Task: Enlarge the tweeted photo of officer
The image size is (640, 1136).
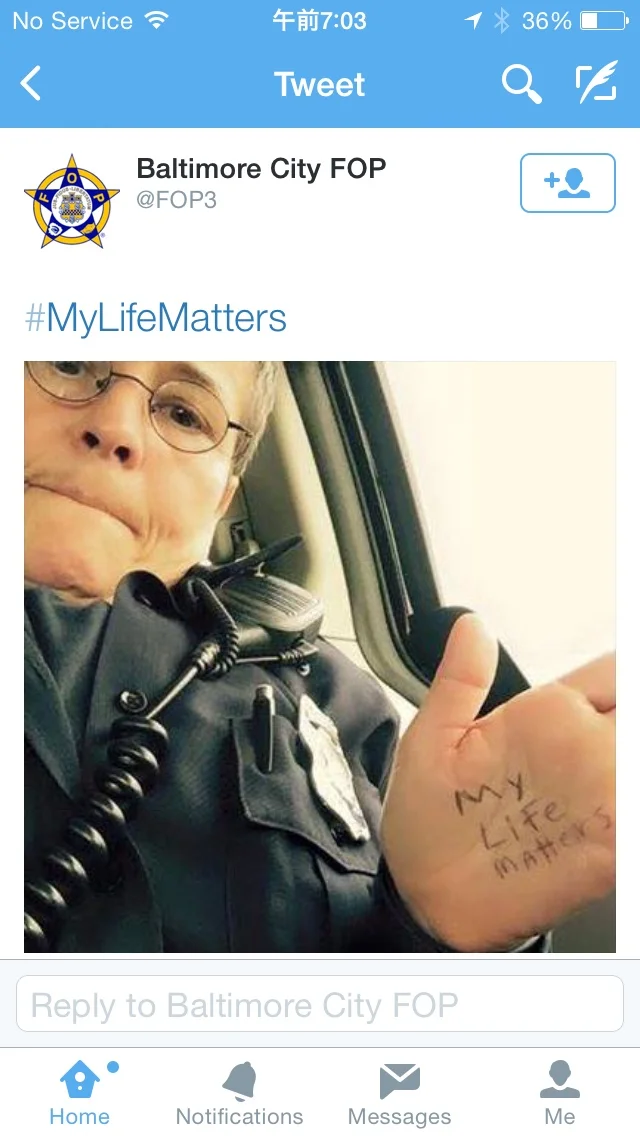Action: point(320,657)
